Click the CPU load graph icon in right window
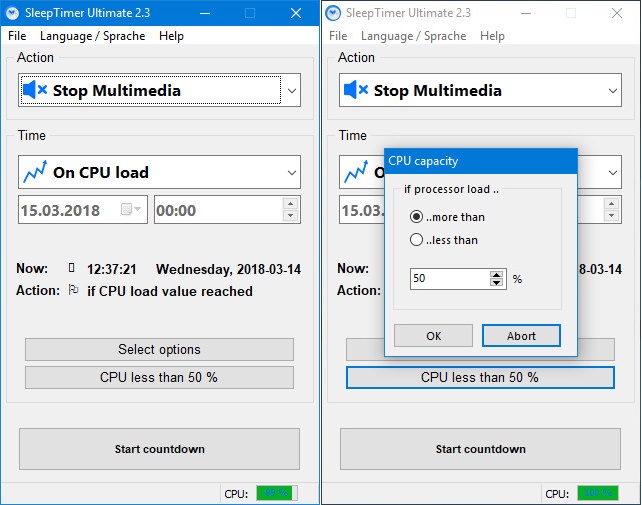 356,172
